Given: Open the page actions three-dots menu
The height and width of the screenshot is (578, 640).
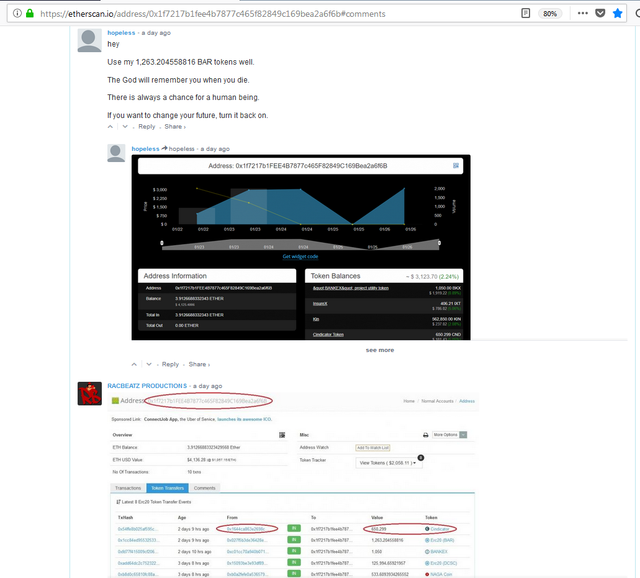Looking at the screenshot, I should [x=583, y=13].
